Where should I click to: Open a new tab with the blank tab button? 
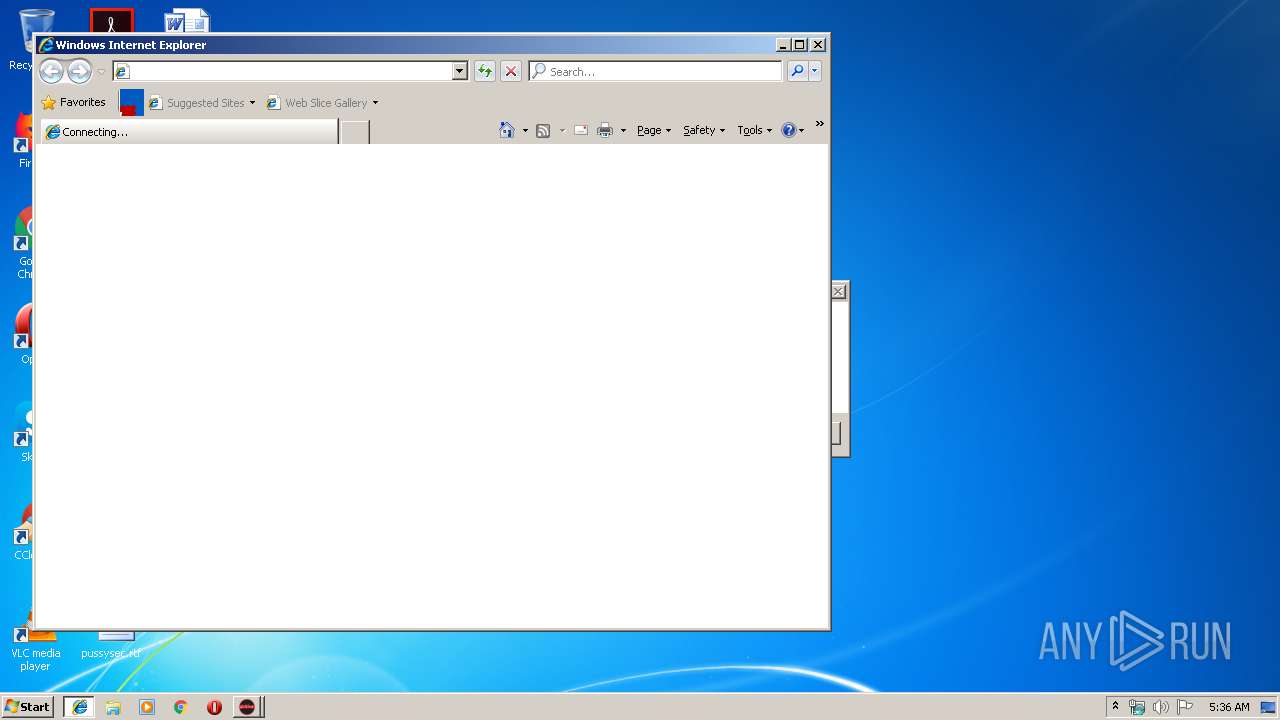[355, 131]
